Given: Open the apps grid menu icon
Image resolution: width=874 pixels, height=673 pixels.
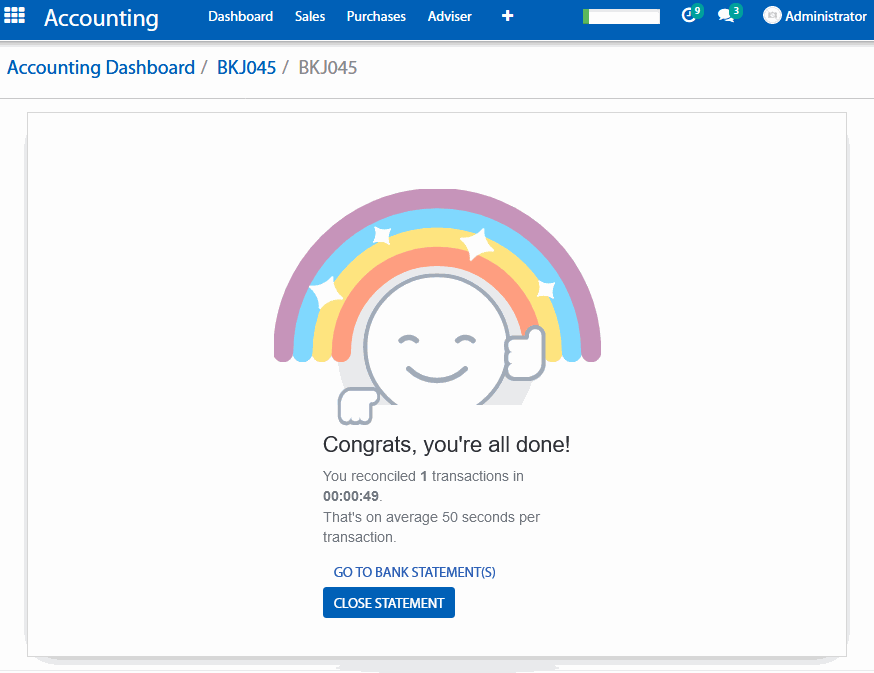Looking at the screenshot, I should [x=15, y=17].
